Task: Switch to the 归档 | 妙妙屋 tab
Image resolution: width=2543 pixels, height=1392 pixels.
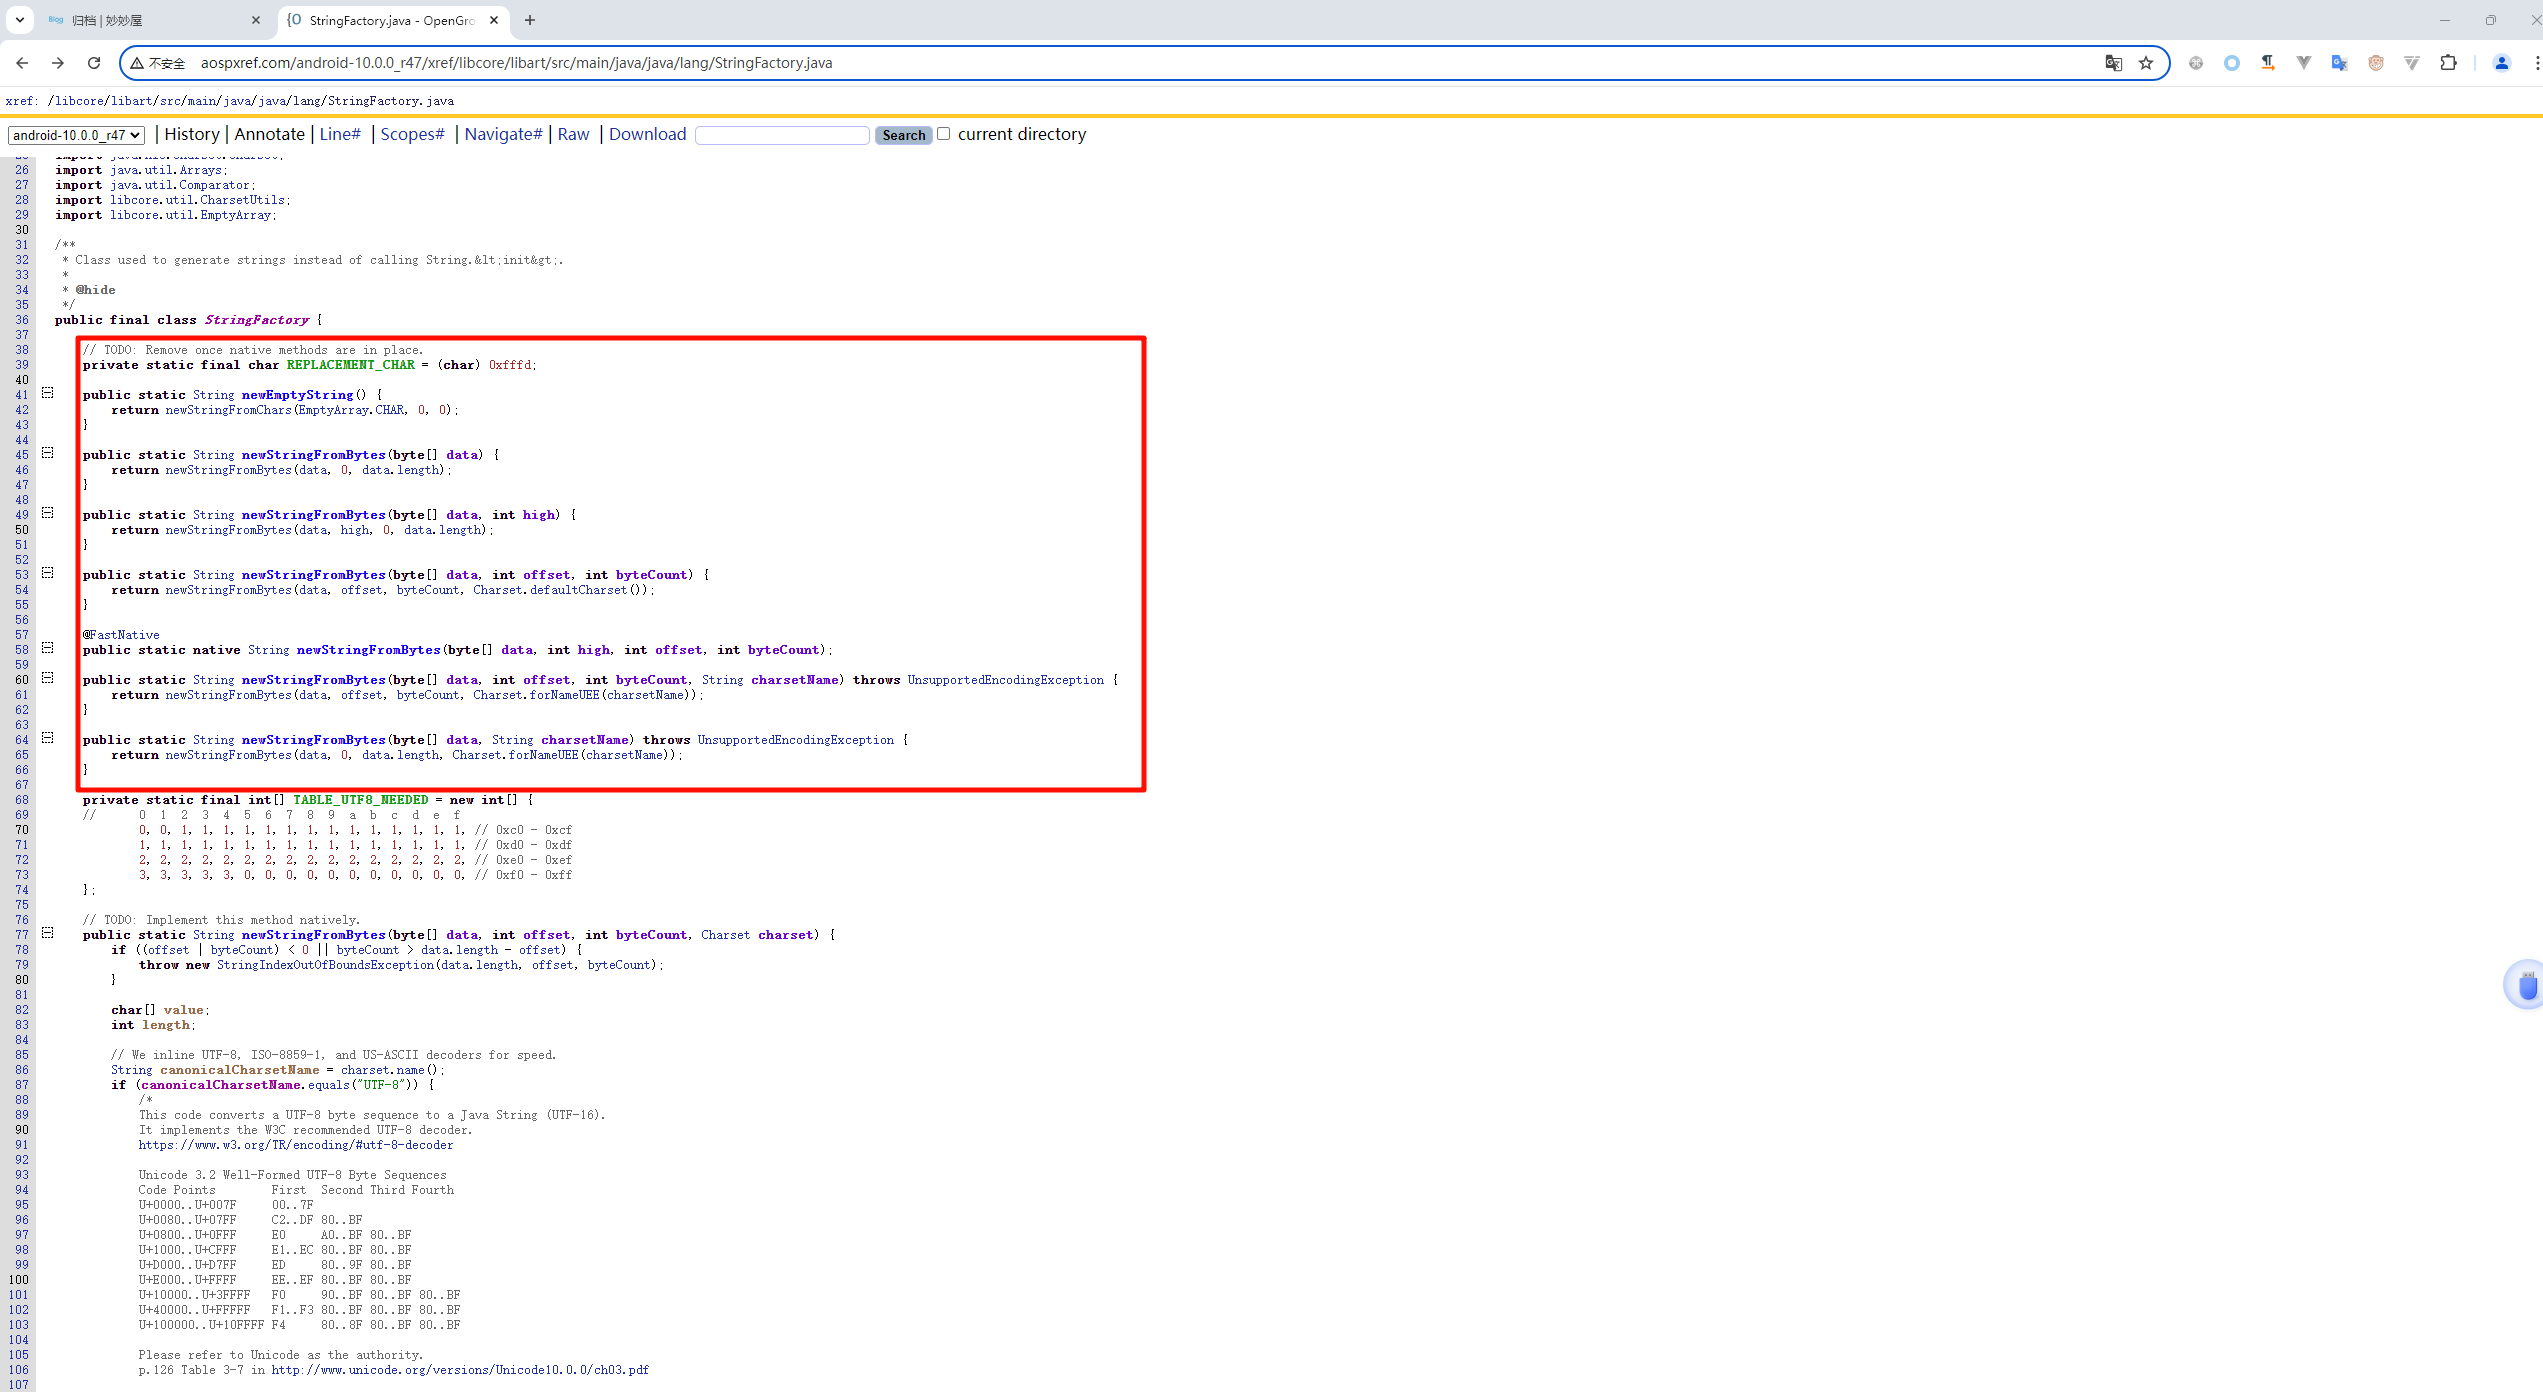Action: (x=150, y=20)
